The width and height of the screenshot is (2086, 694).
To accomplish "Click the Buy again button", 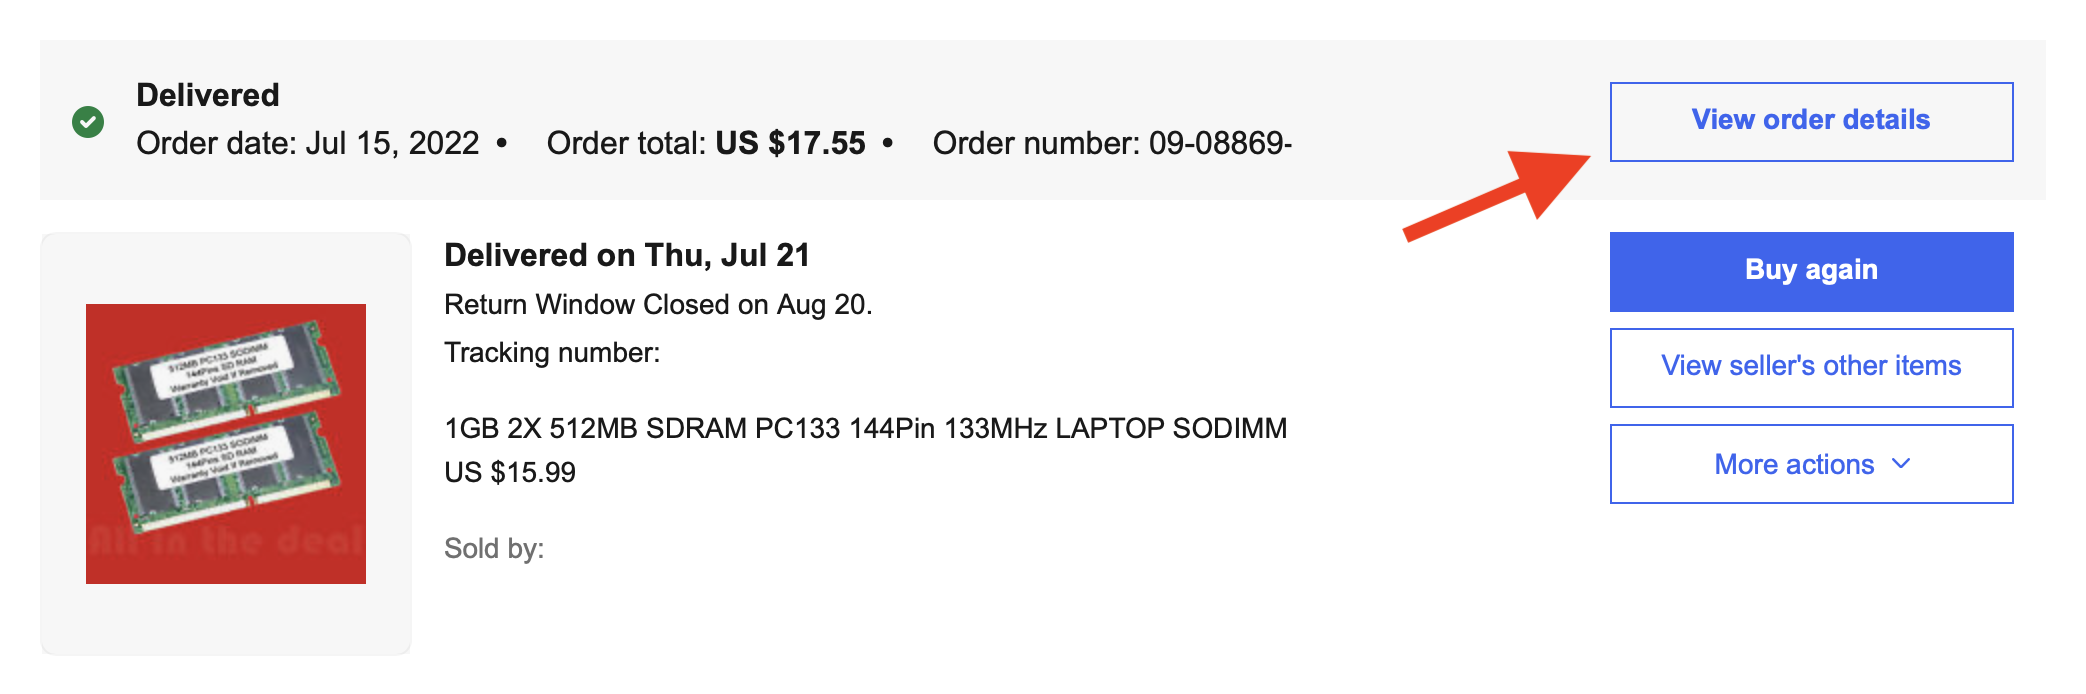I will [1811, 270].
